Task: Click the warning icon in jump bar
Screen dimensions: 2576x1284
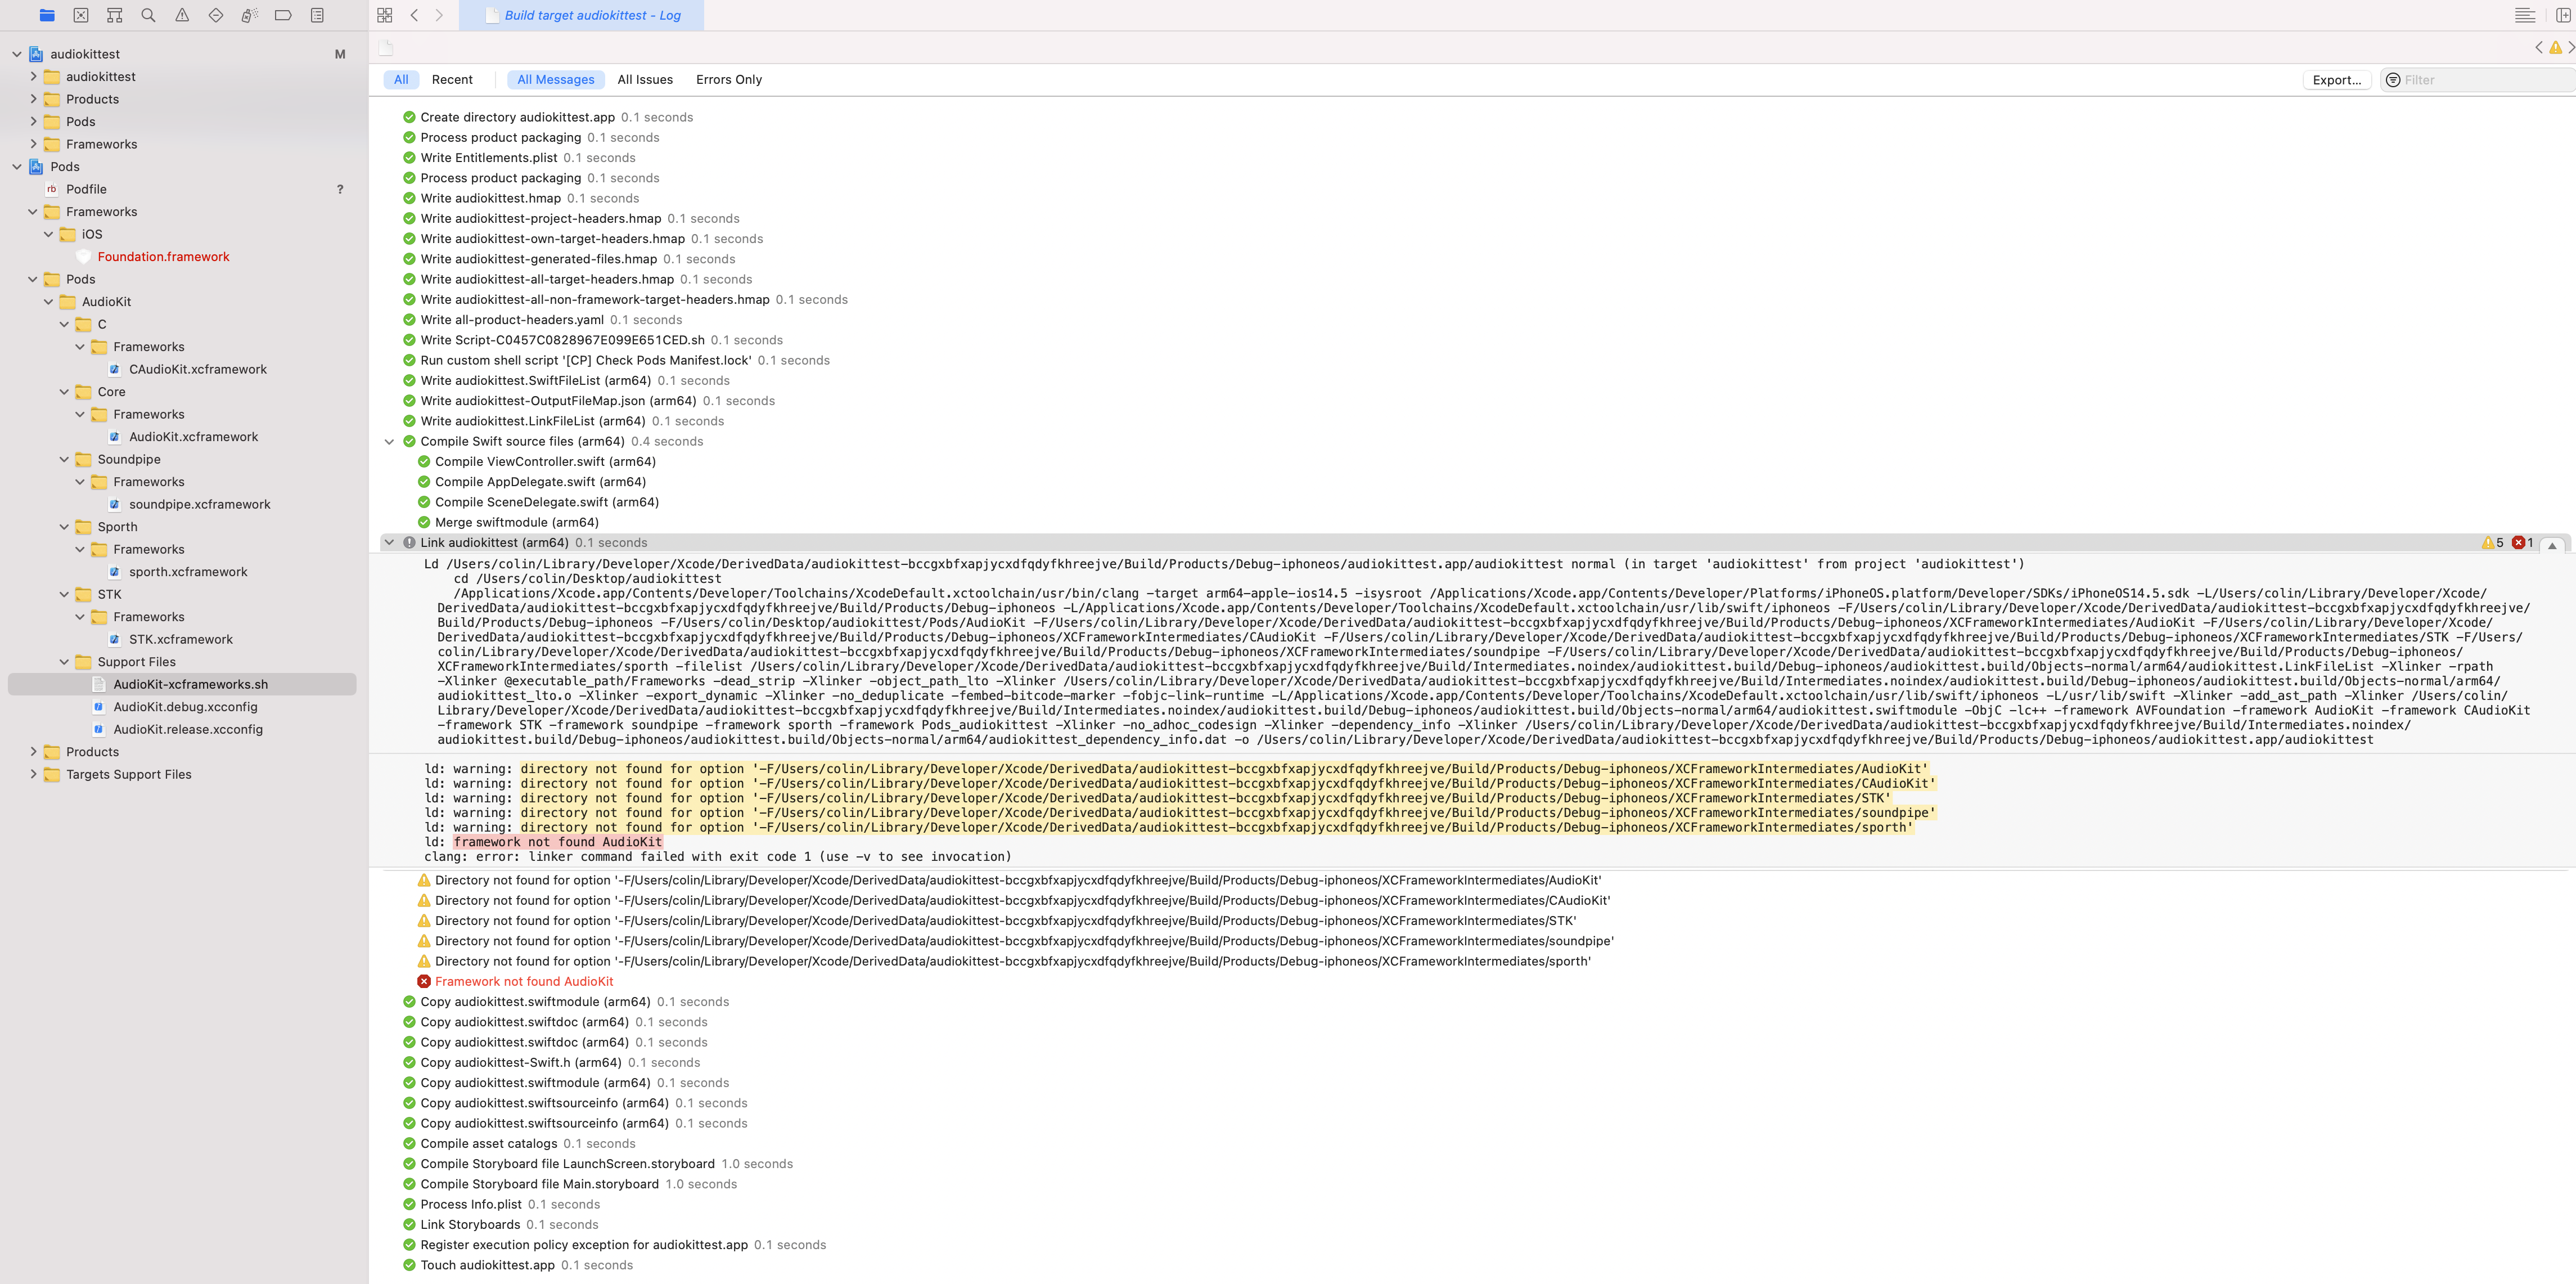Action: (2555, 47)
